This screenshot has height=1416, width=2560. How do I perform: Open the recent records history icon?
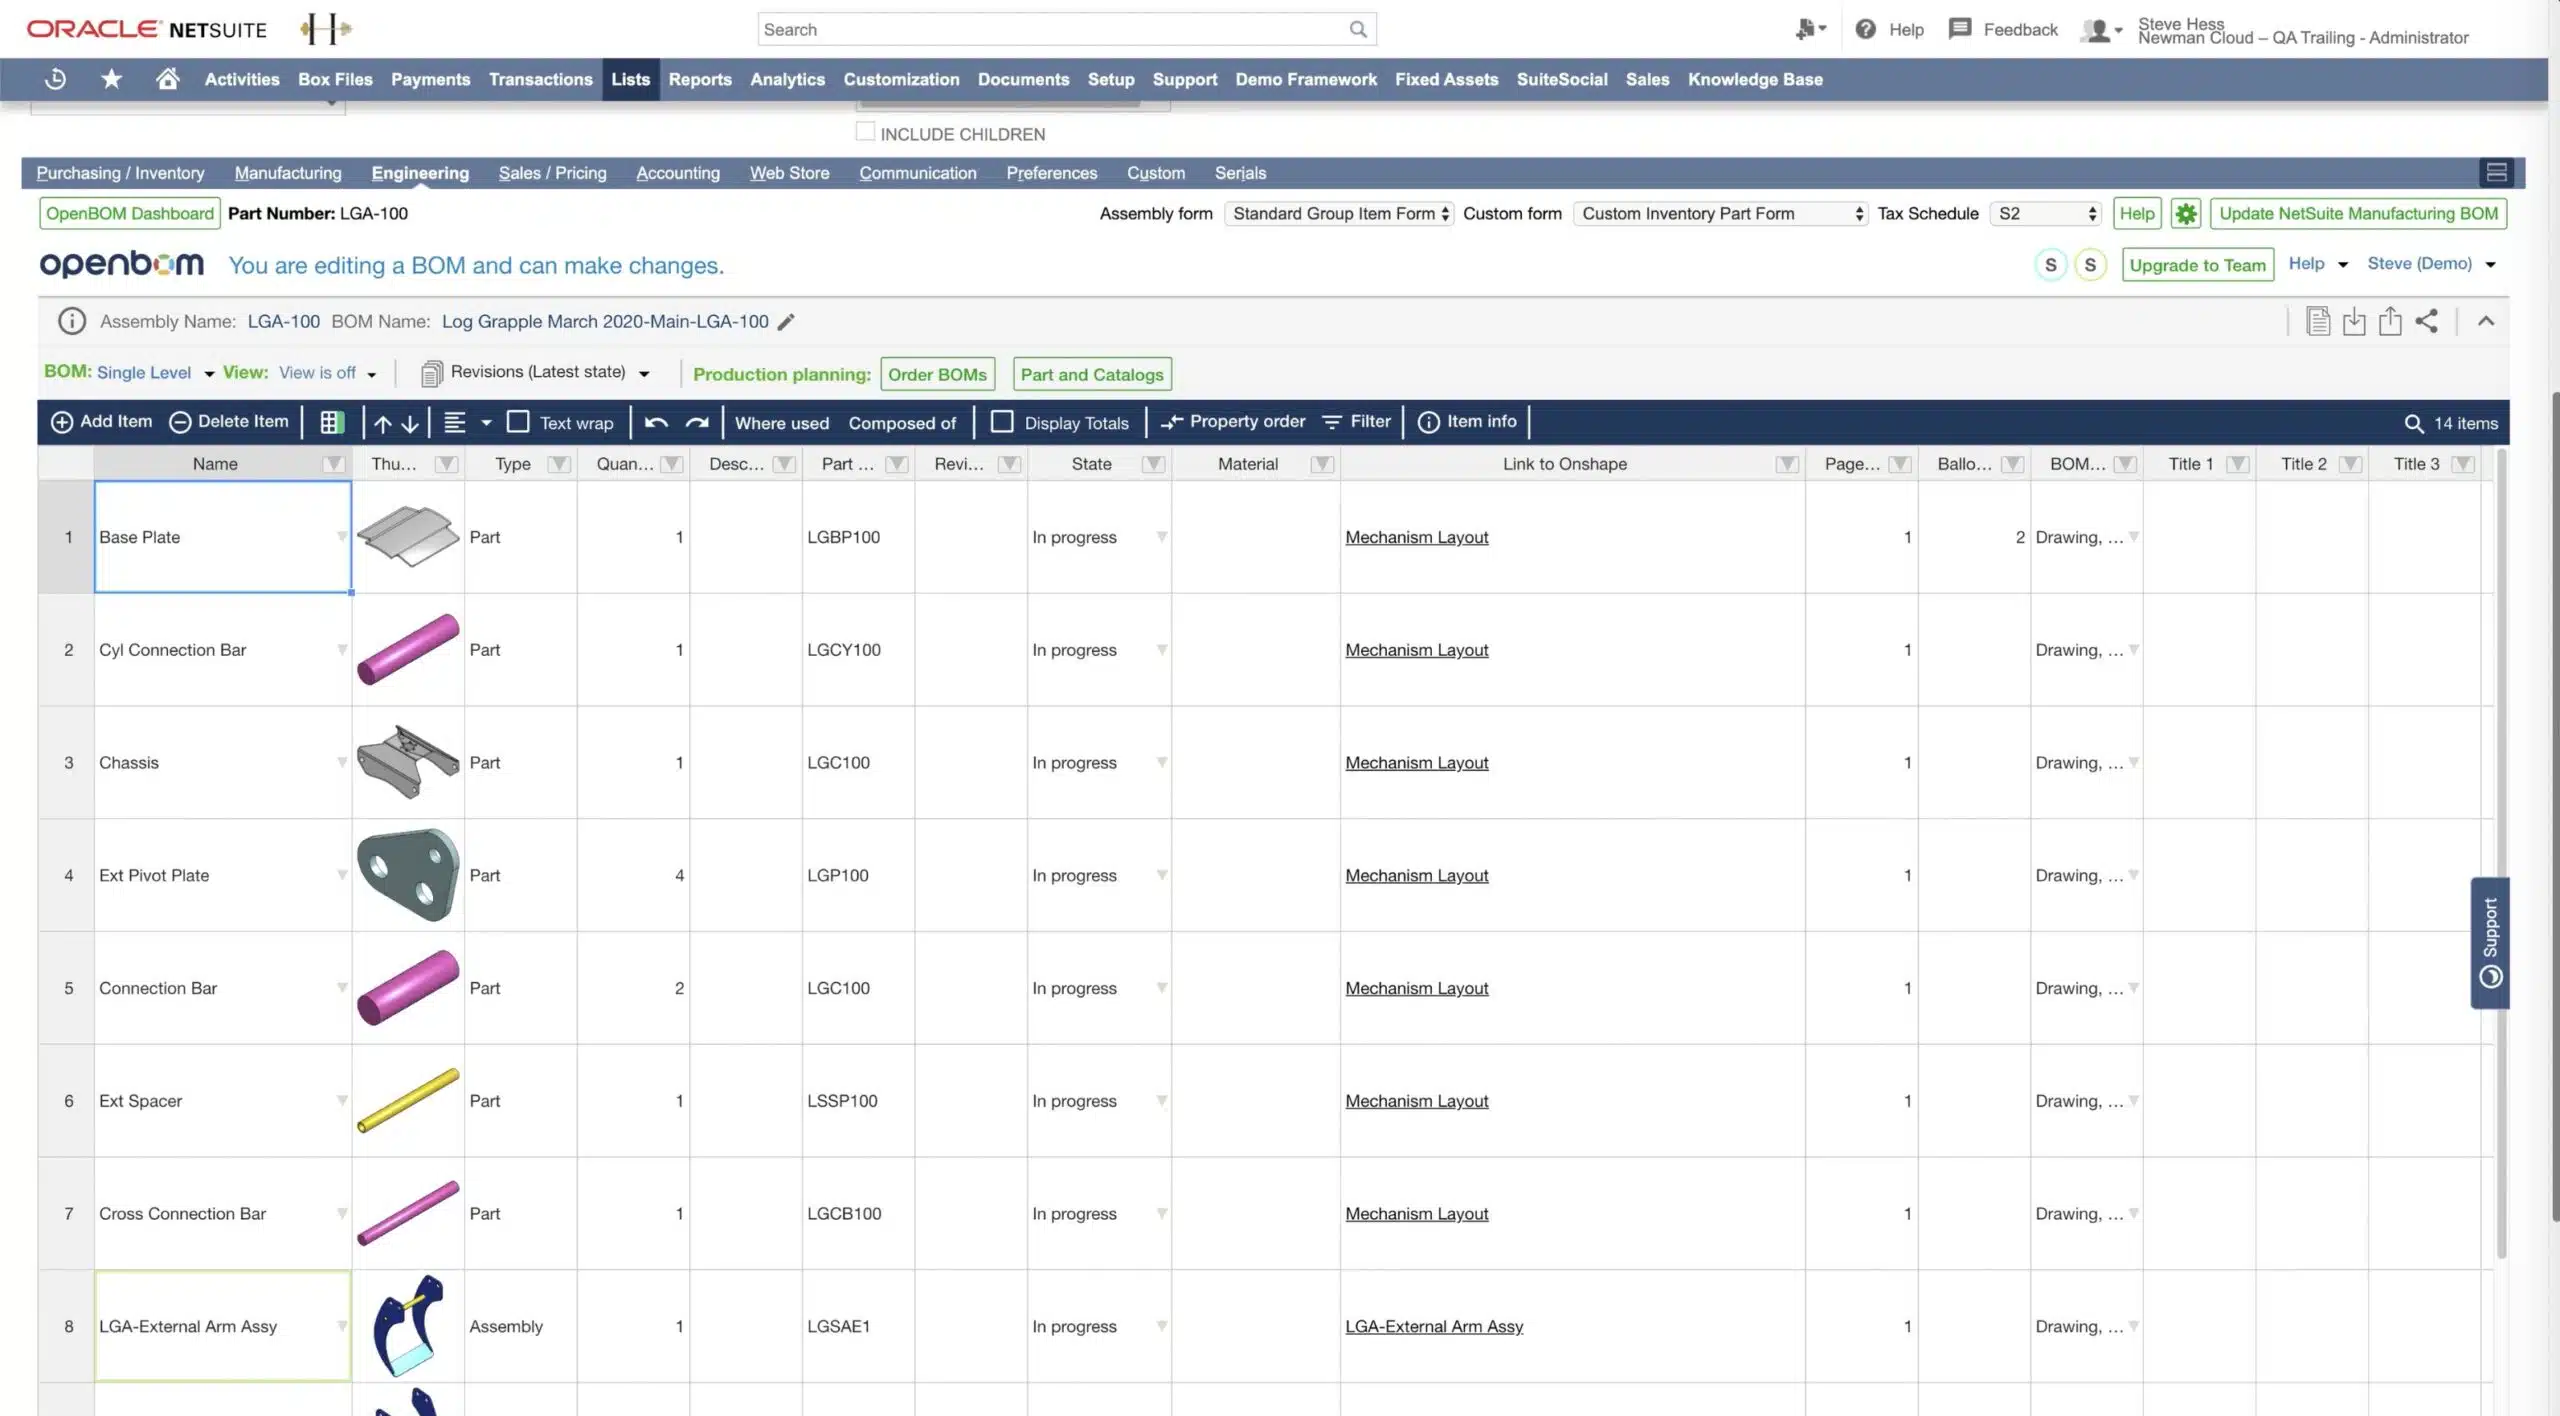point(56,79)
